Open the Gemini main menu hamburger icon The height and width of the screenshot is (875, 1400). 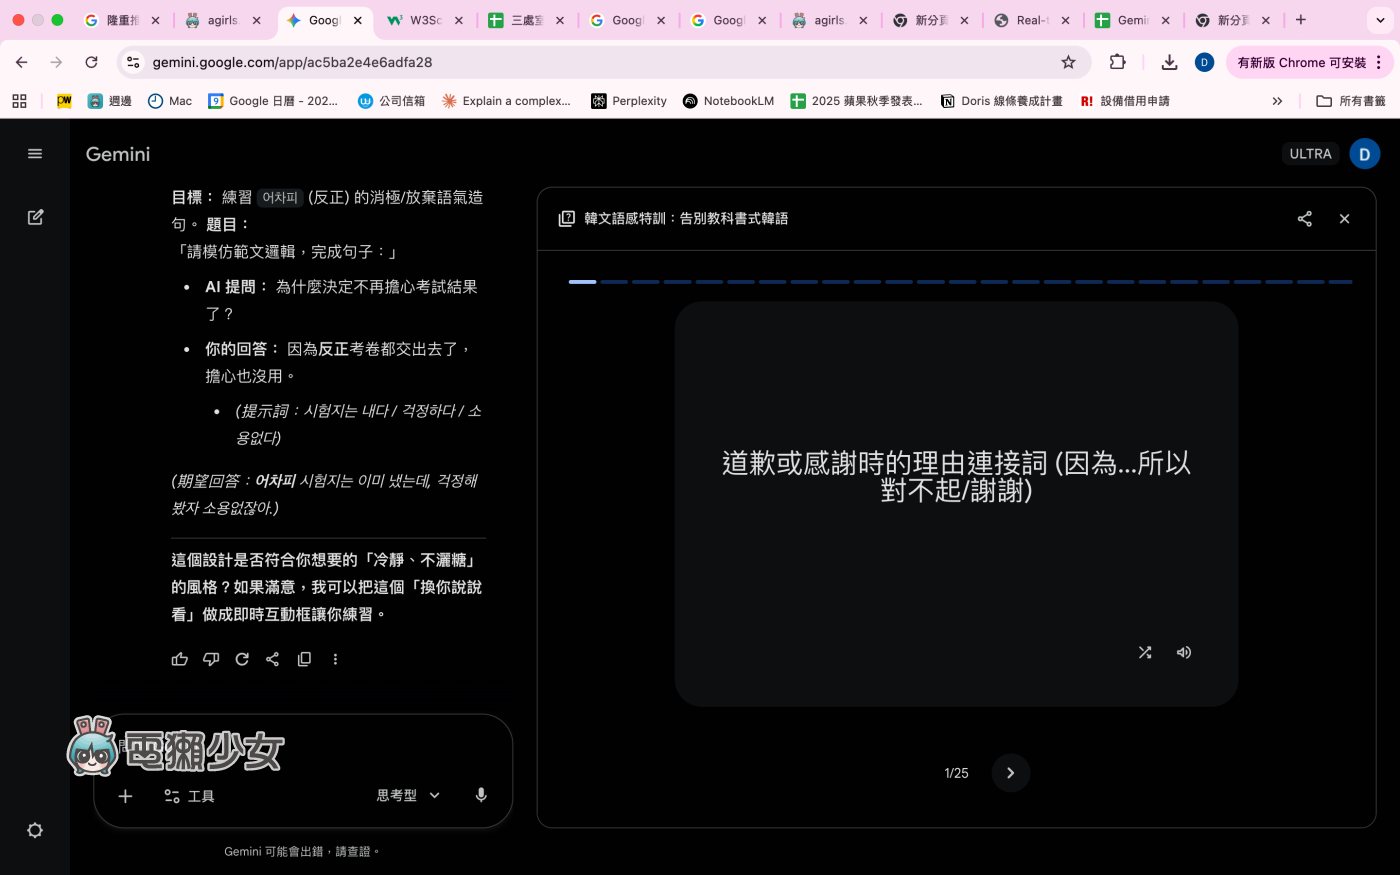point(35,154)
